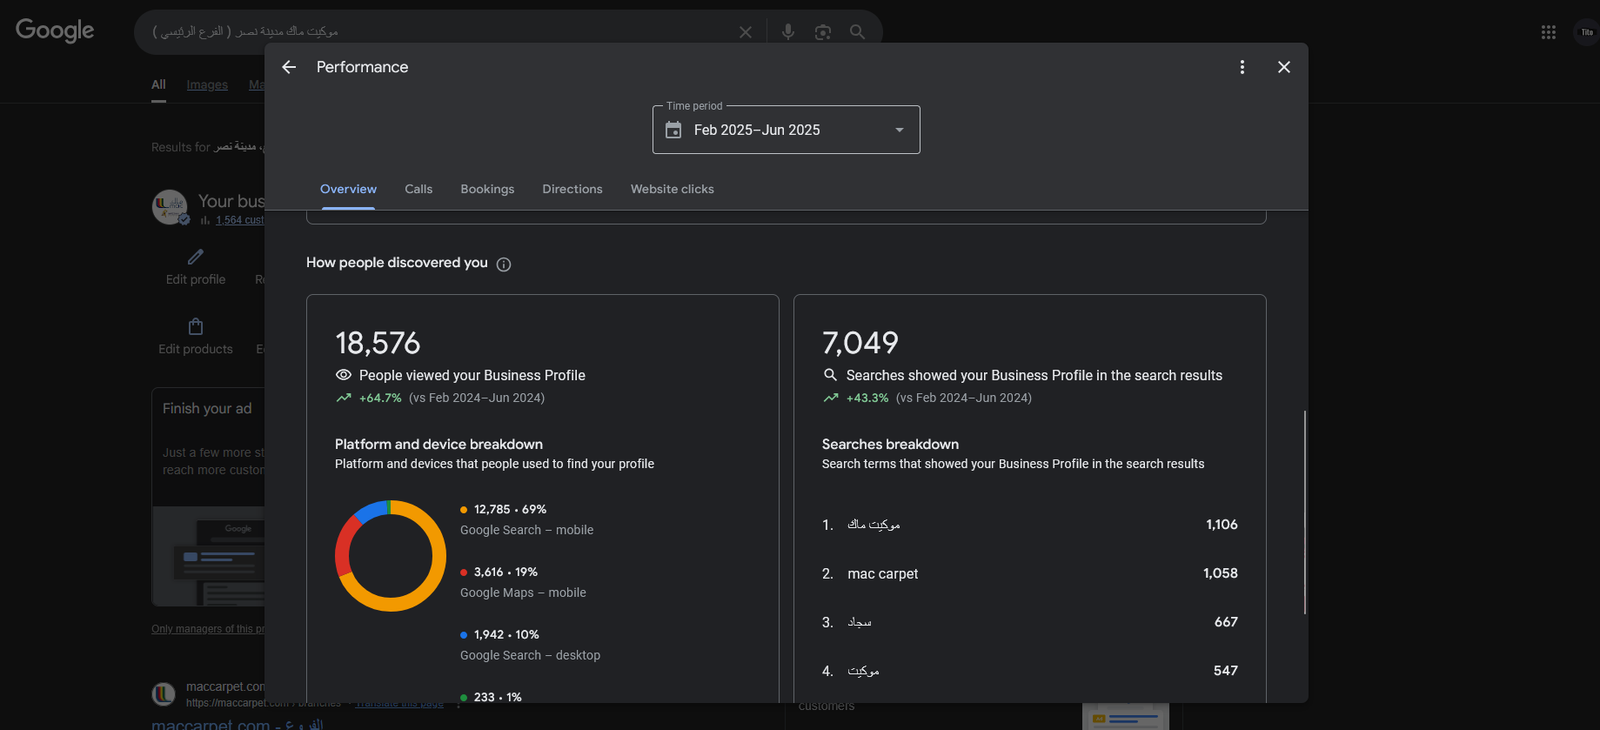
Task: Open the Bookings tab
Action: [x=487, y=189]
